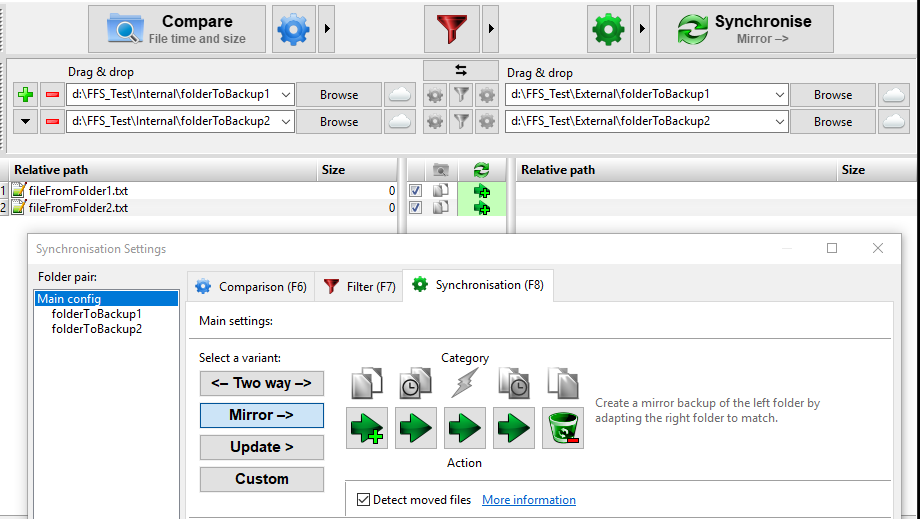Maximize the Synchronisation Settings dialog

(832, 248)
